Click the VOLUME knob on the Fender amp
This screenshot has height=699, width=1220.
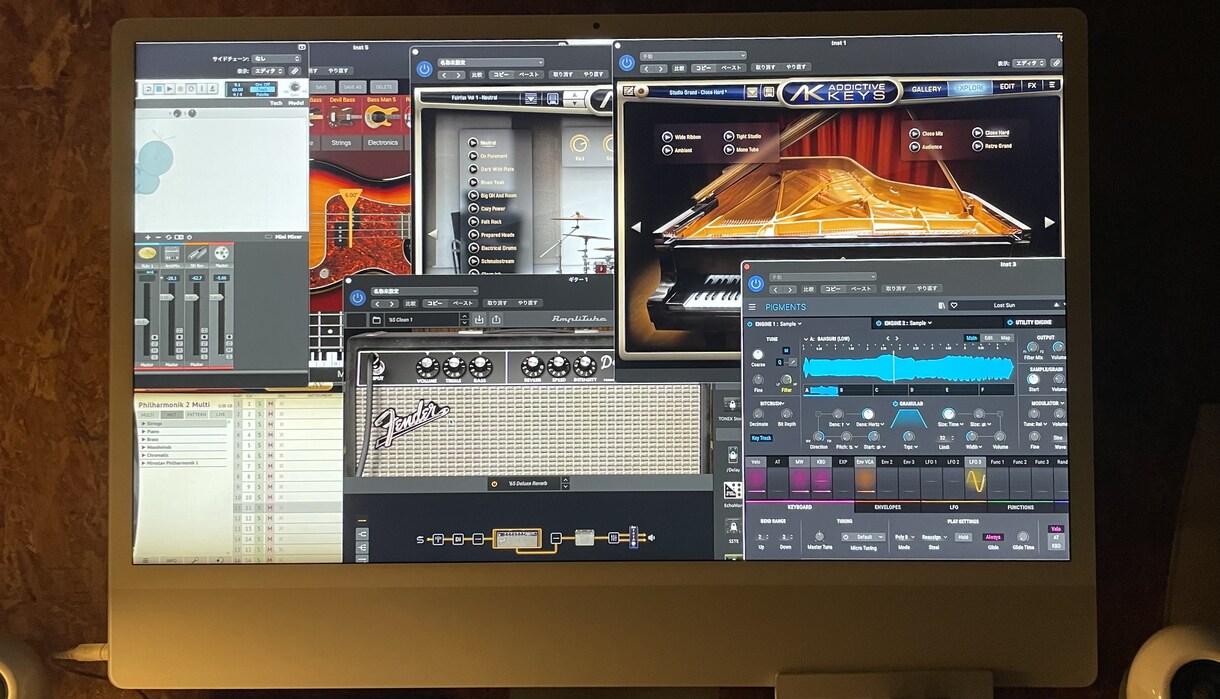click(428, 367)
